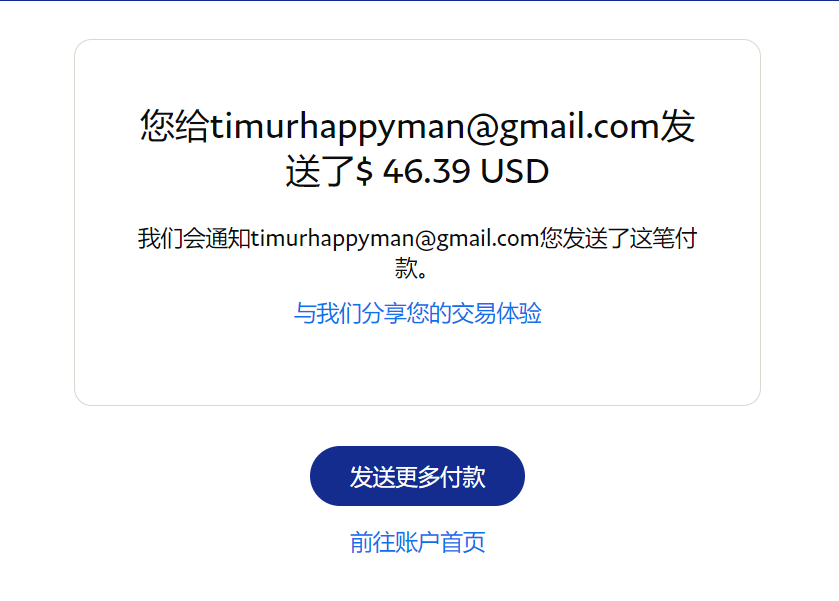
Task: Select the email in the notification paragraph
Action: tap(394, 239)
